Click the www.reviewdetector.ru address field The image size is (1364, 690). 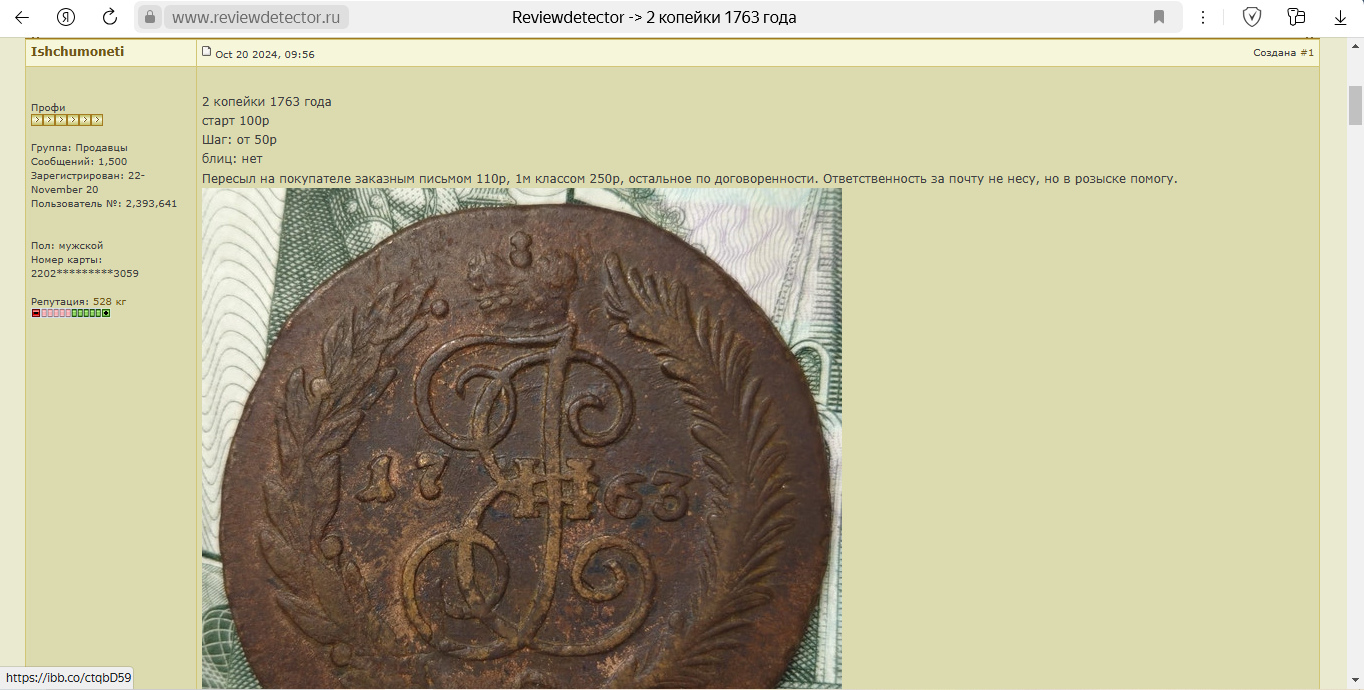(x=256, y=17)
